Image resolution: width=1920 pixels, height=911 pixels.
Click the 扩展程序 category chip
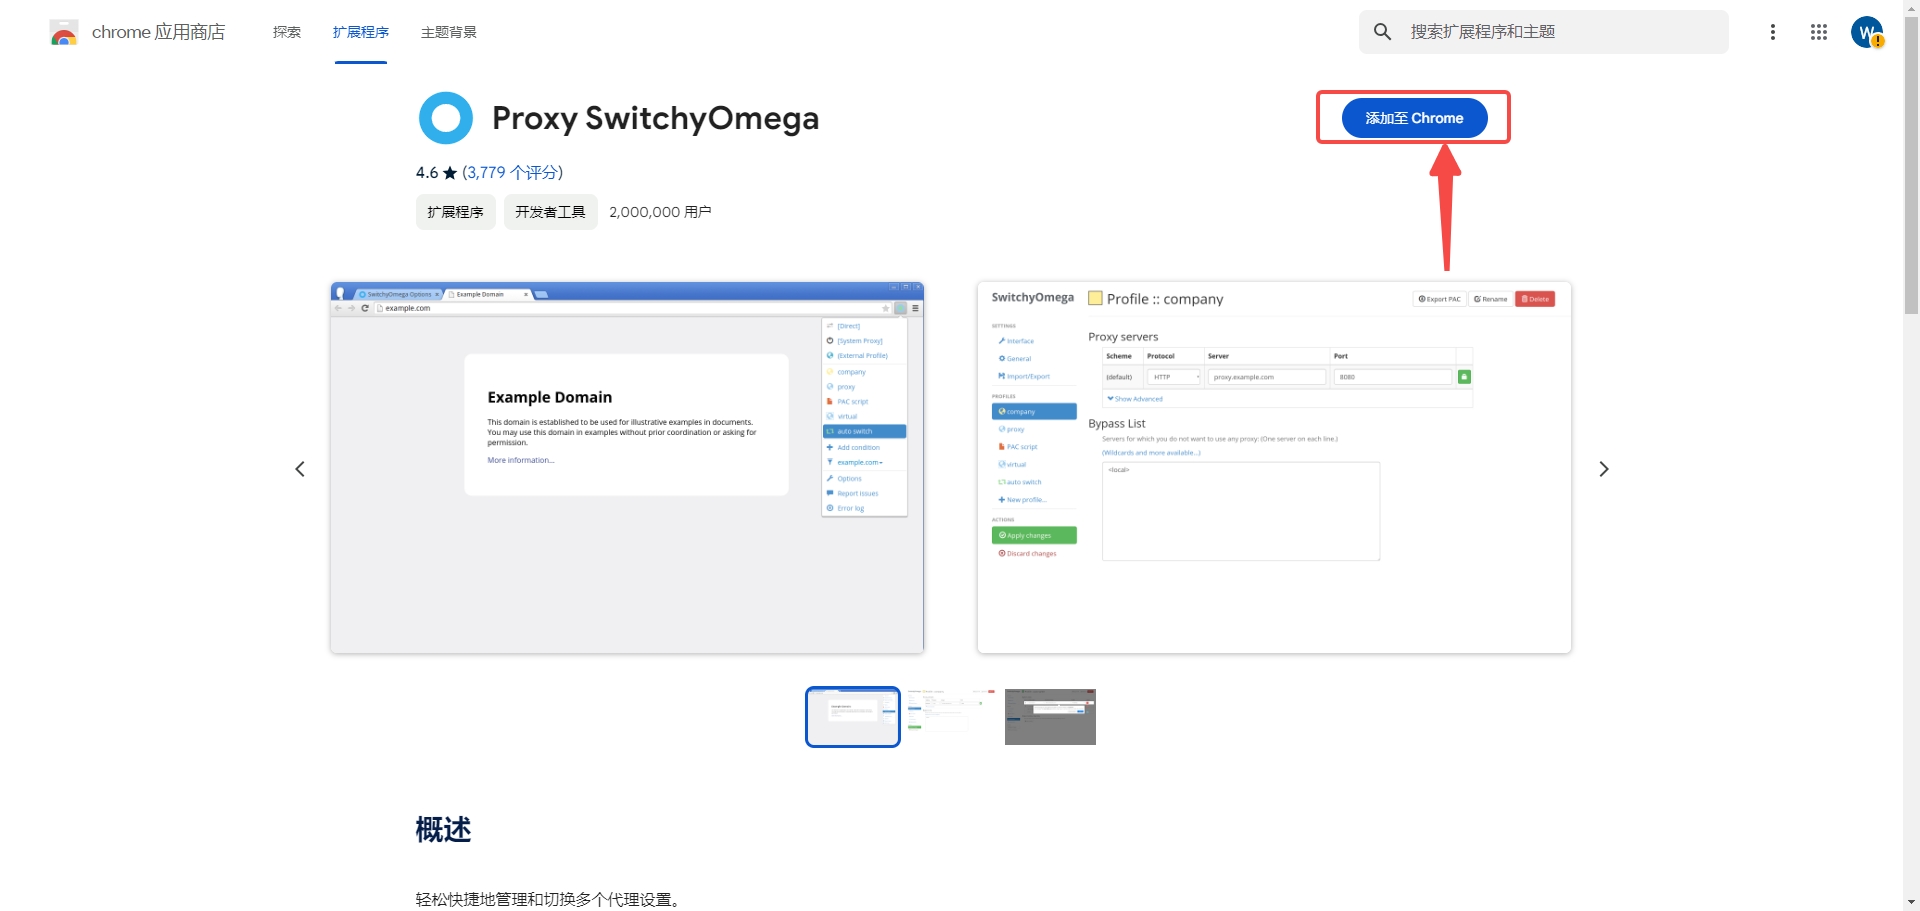point(455,212)
